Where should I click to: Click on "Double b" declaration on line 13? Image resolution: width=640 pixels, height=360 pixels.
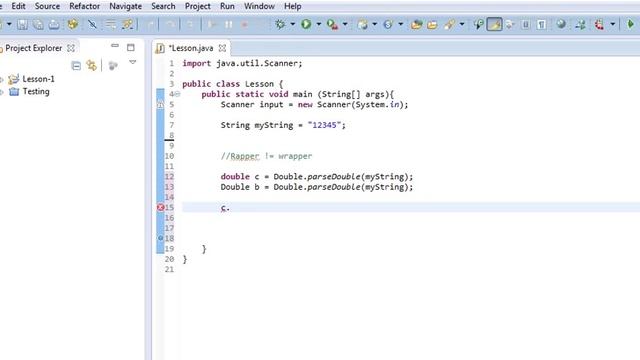240,187
